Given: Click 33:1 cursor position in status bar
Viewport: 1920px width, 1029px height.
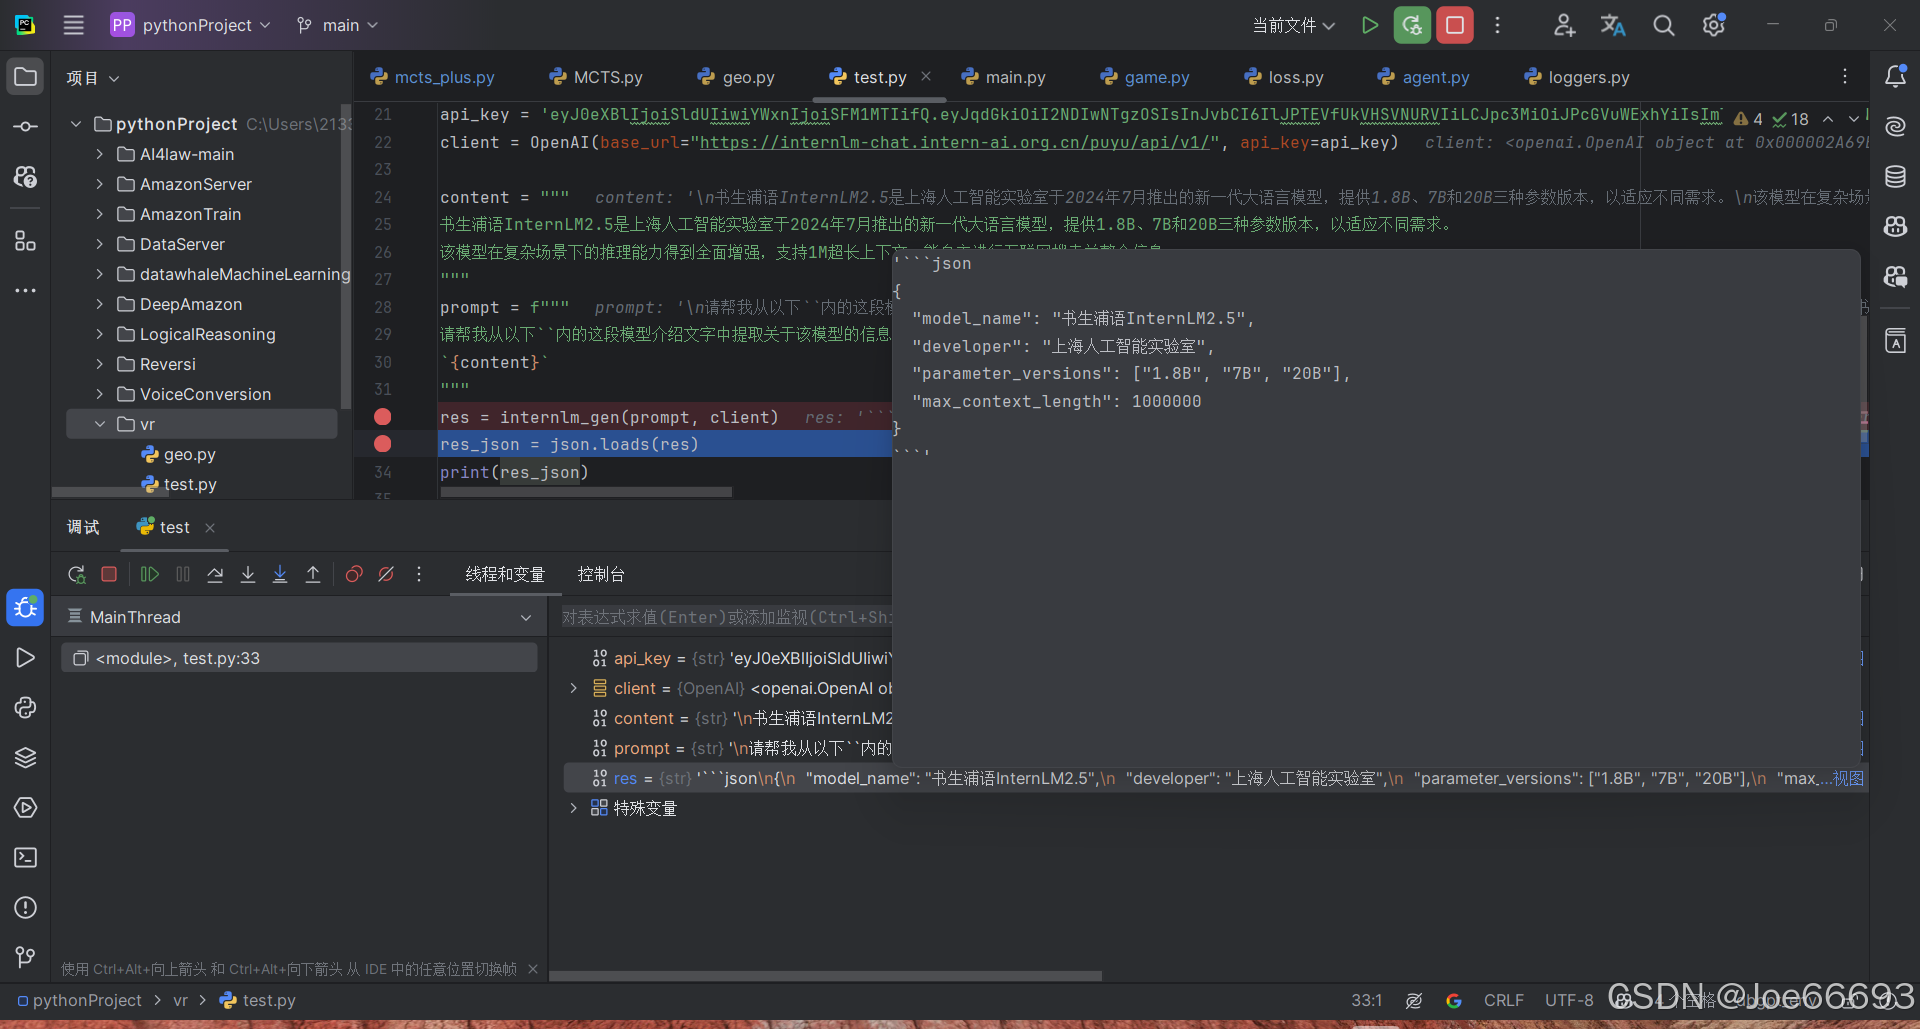Looking at the screenshot, I should click(x=1366, y=1000).
